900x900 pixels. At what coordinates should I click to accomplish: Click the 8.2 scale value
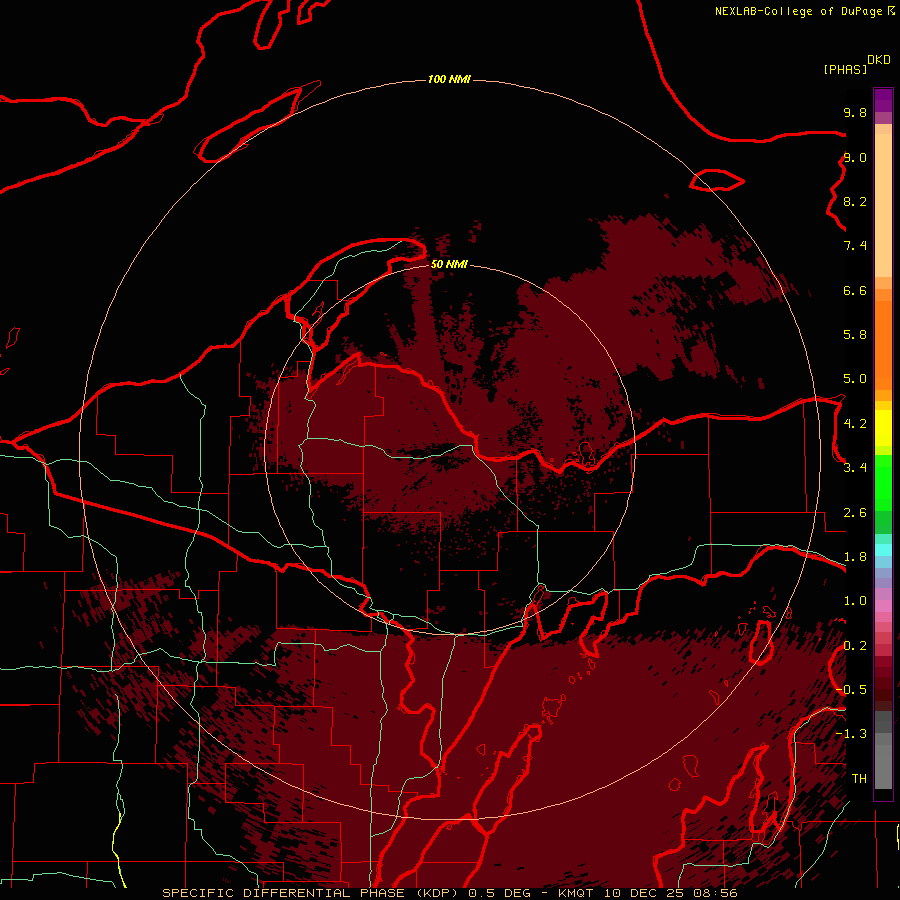[855, 201]
